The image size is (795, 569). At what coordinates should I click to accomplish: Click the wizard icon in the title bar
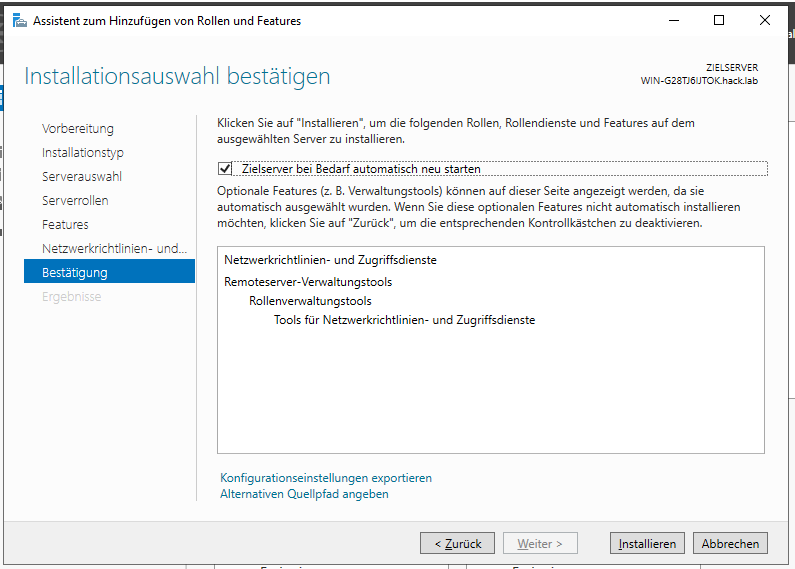pyautogui.click(x=20, y=20)
